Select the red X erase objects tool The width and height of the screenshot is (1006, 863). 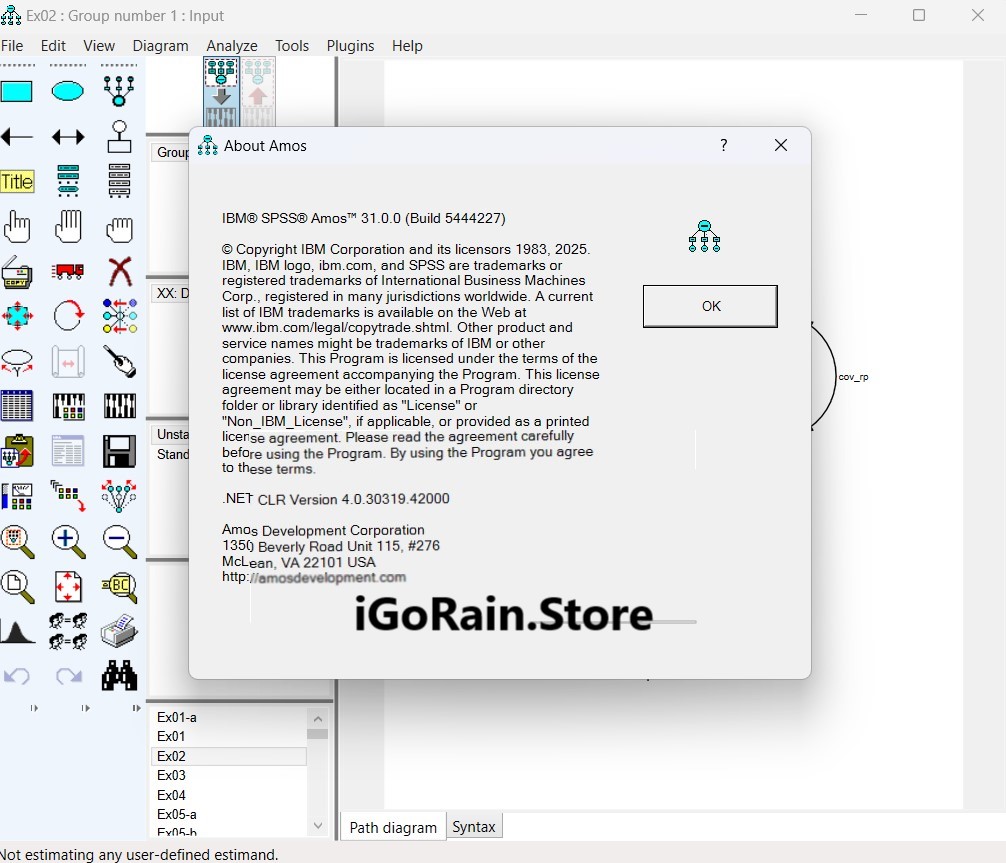(120, 271)
